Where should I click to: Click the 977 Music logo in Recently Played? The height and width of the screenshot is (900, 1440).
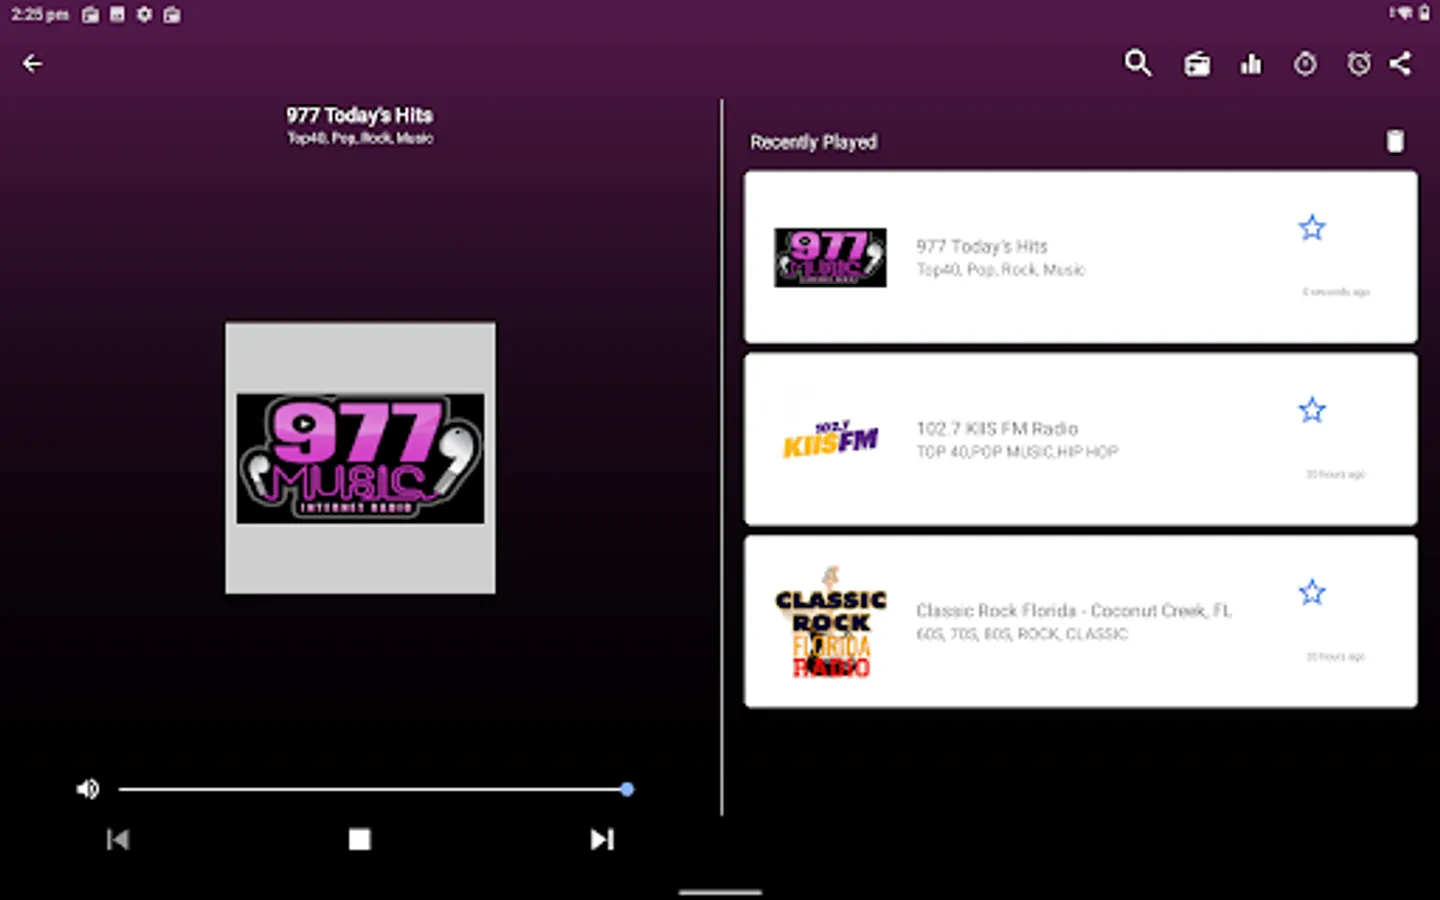830,257
